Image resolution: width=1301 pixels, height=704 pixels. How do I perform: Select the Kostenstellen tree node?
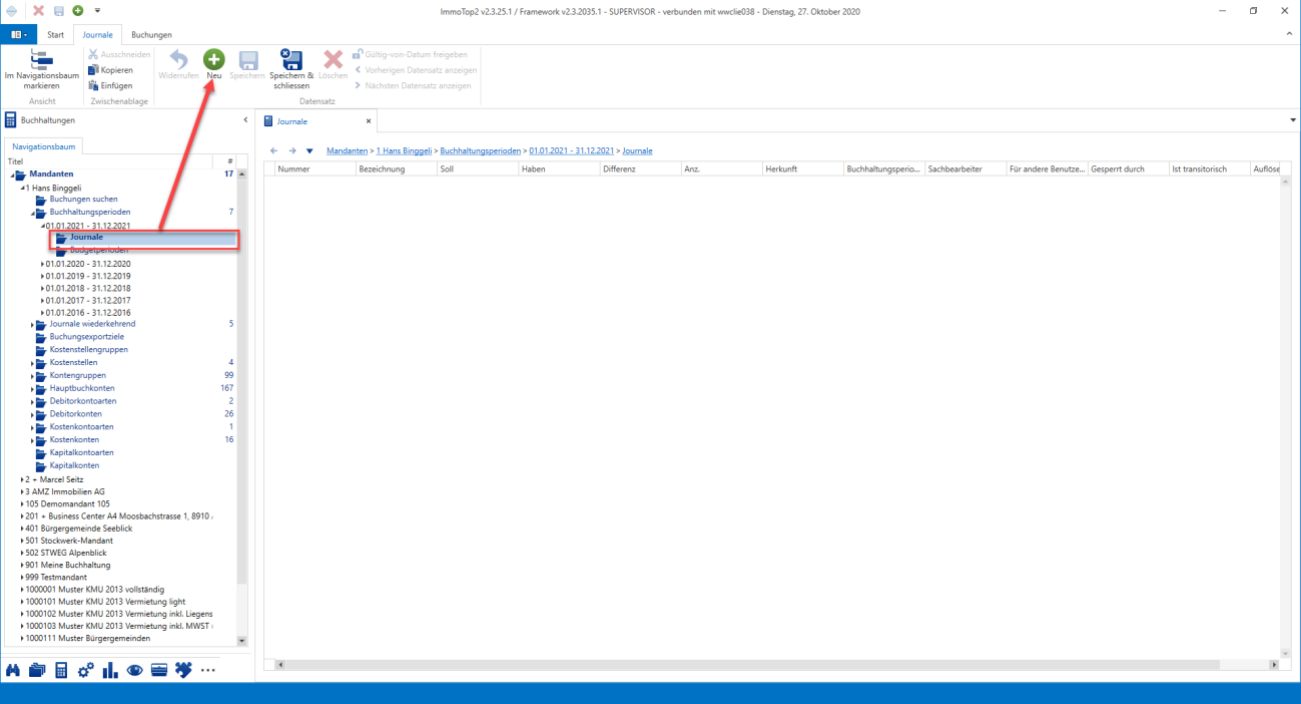pos(74,362)
